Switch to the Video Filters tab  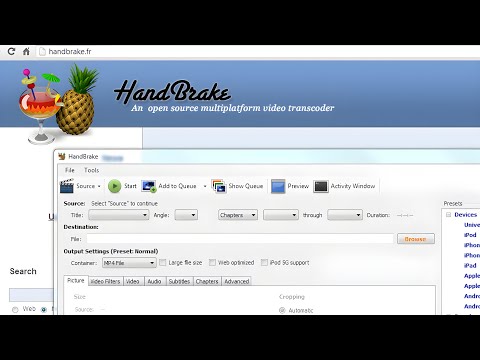point(106,281)
